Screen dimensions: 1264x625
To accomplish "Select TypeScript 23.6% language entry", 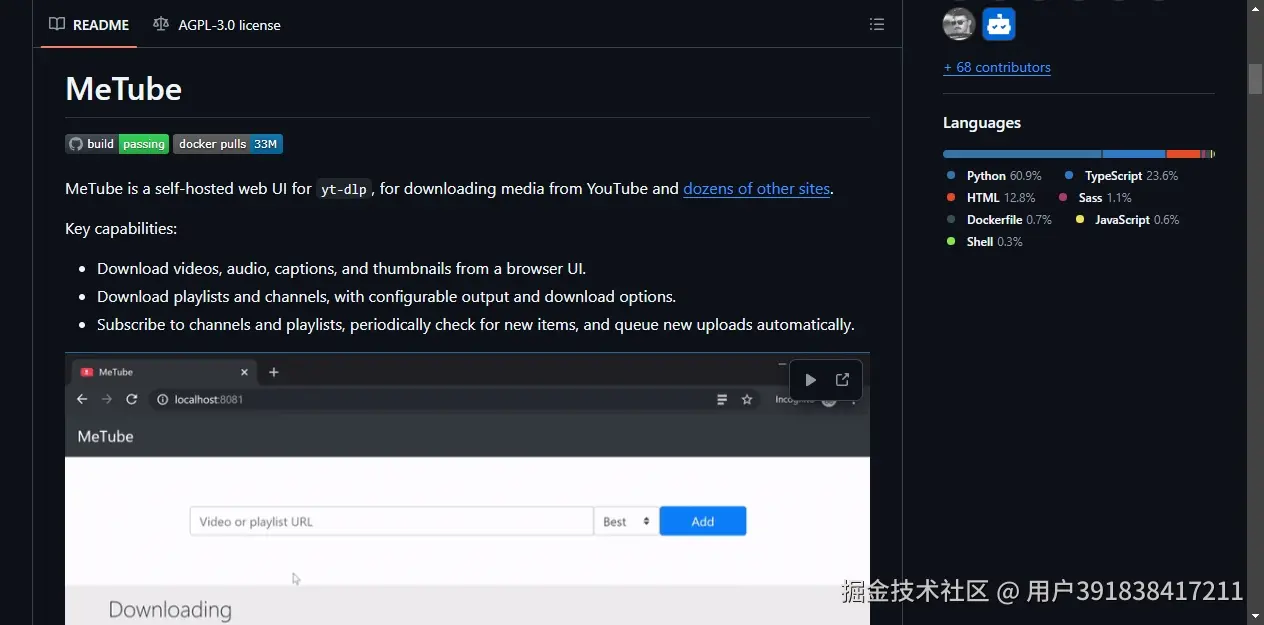I will [1121, 176].
